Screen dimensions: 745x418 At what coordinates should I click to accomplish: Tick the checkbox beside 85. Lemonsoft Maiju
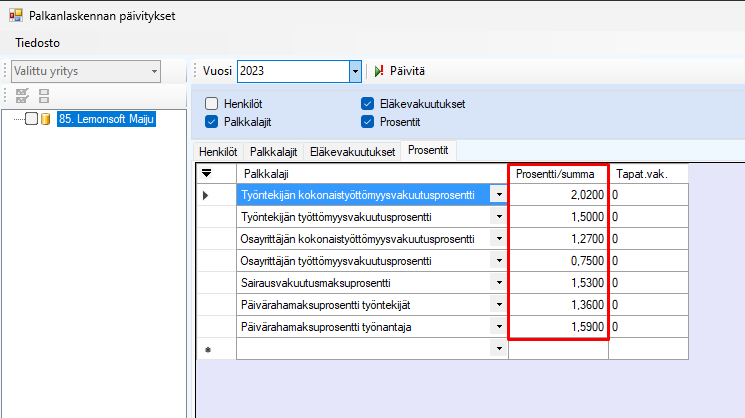pyautogui.click(x=31, y=120)
